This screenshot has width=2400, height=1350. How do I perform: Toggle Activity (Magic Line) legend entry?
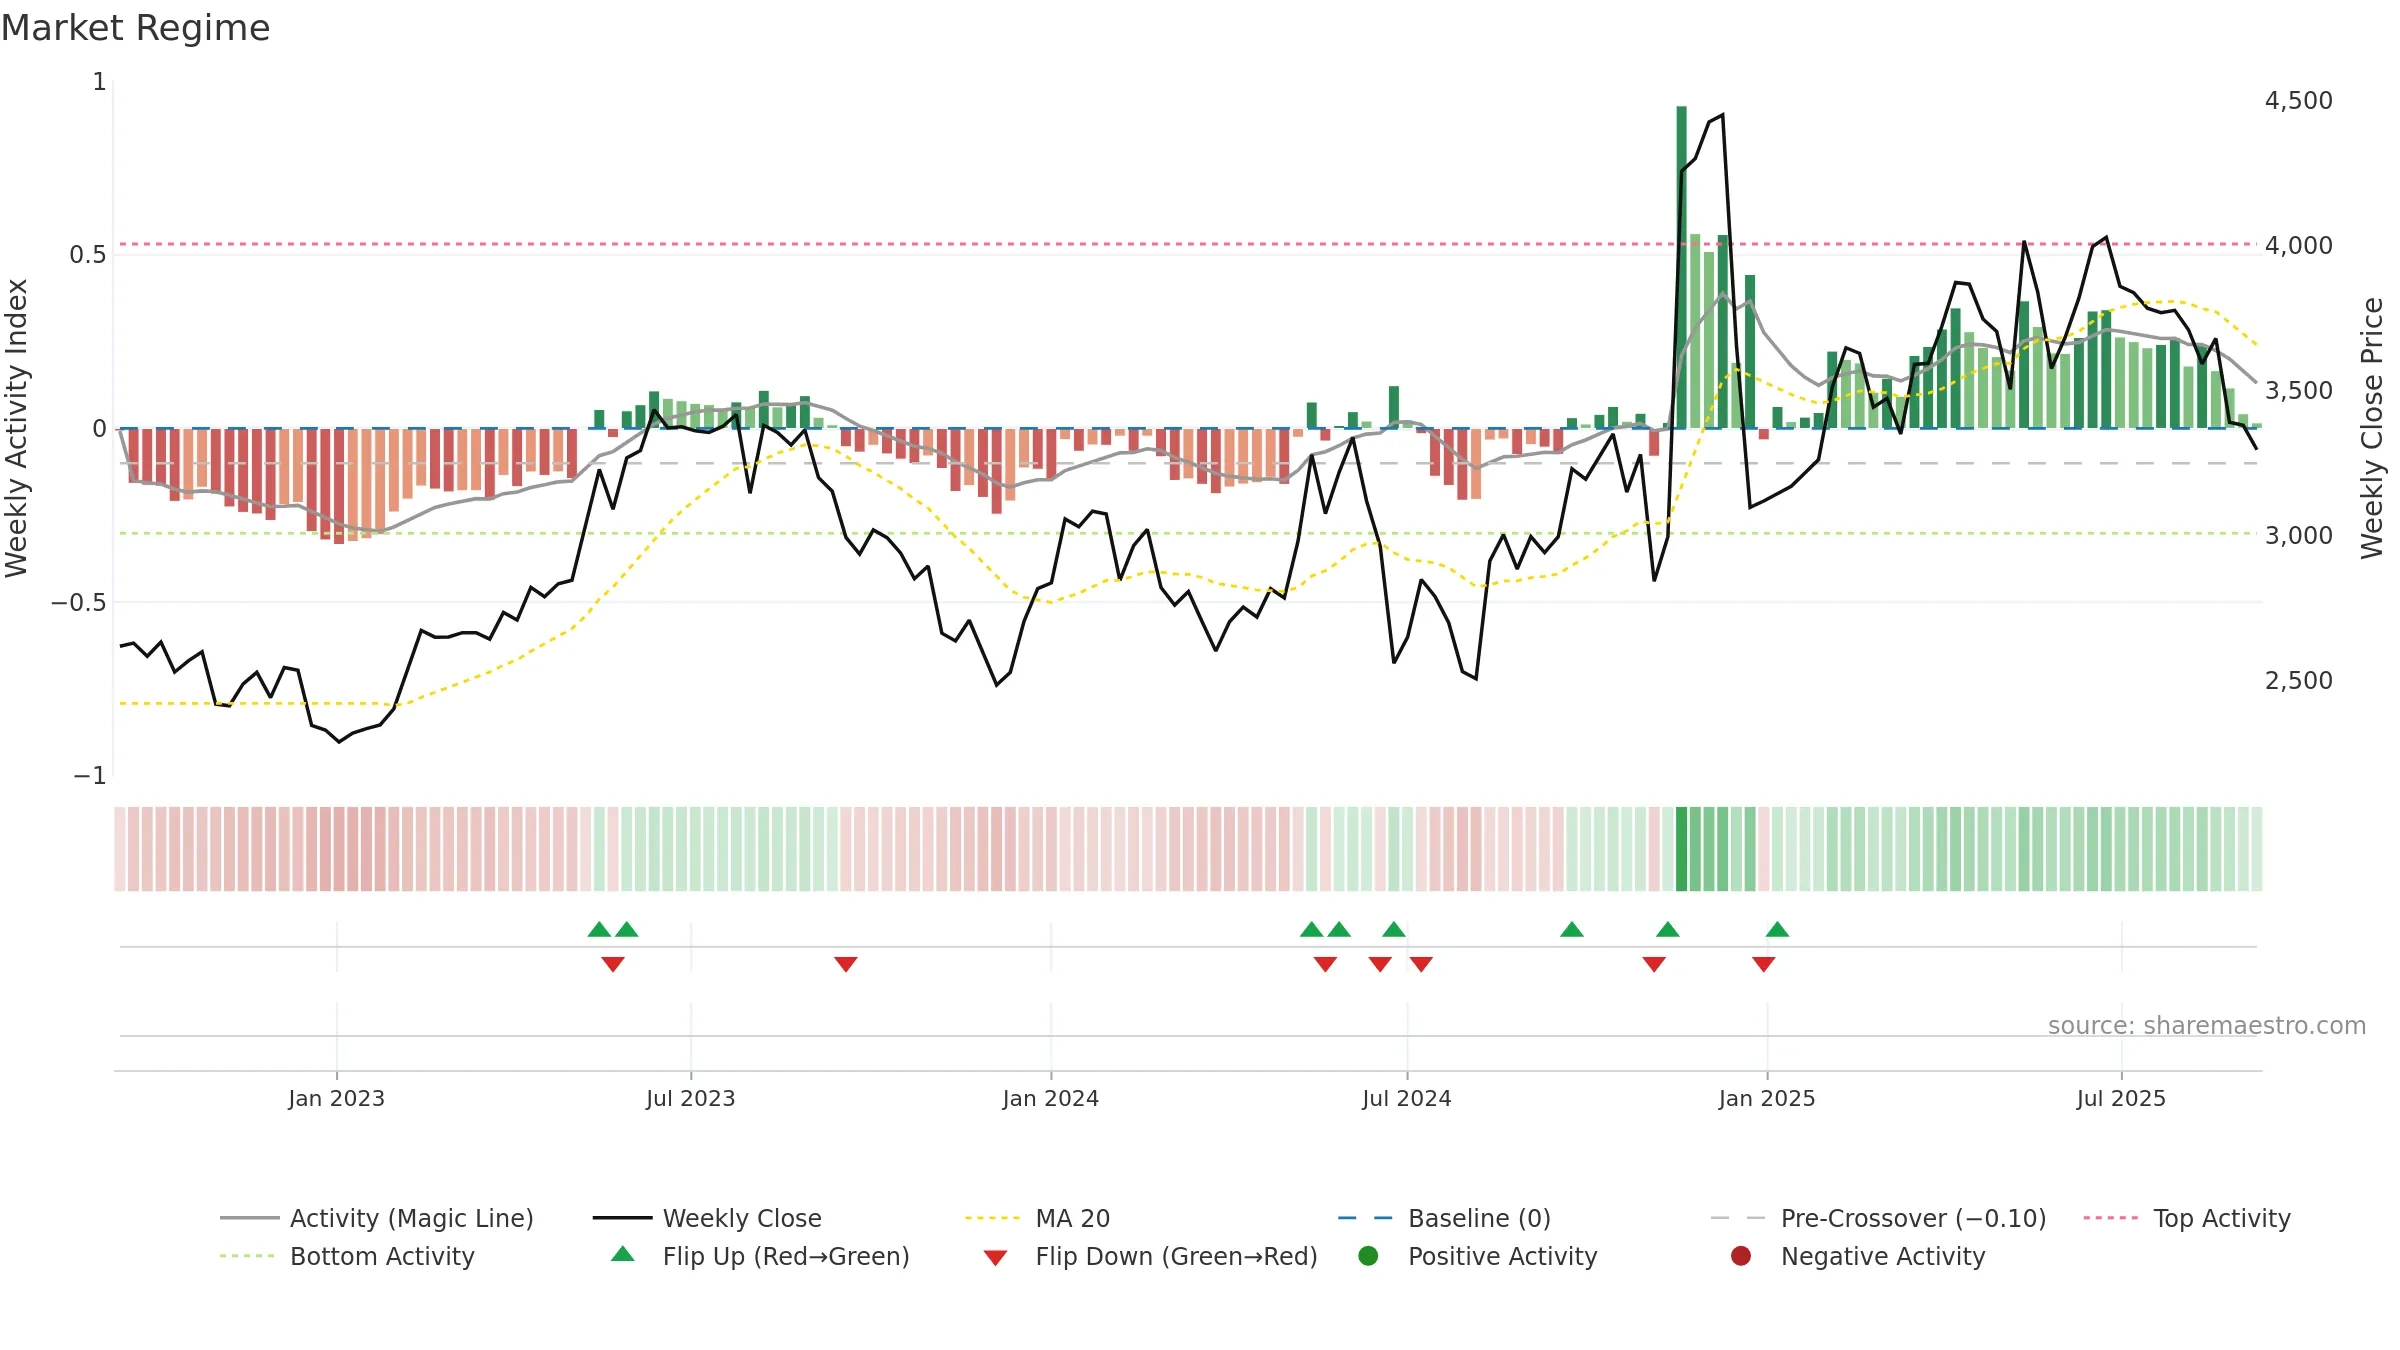[377, 1218]
